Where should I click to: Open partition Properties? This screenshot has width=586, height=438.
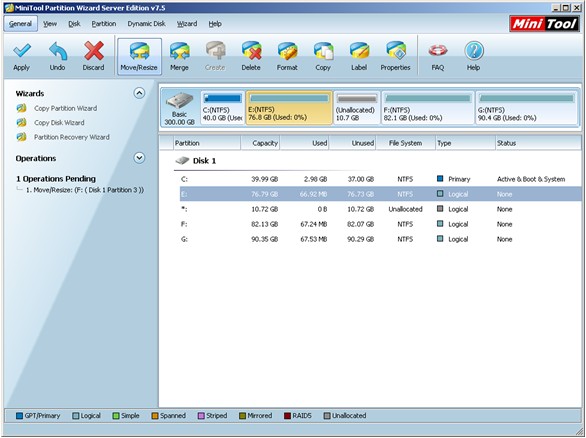(x=395, y=56)
